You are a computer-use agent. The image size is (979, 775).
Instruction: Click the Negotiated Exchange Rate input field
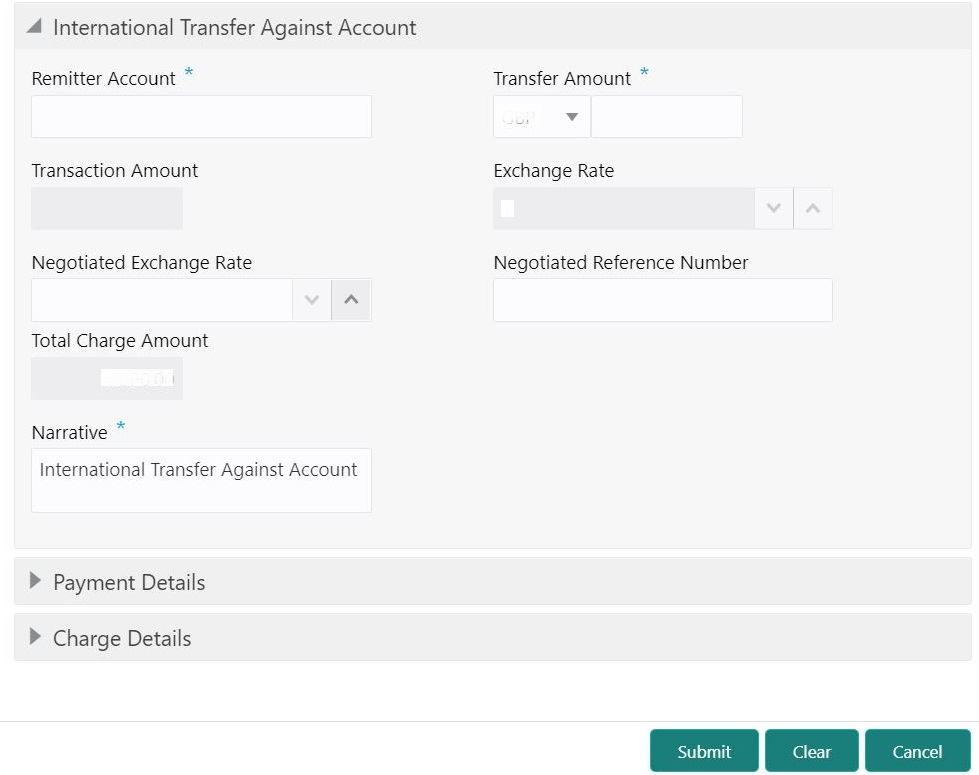(162, 300)
